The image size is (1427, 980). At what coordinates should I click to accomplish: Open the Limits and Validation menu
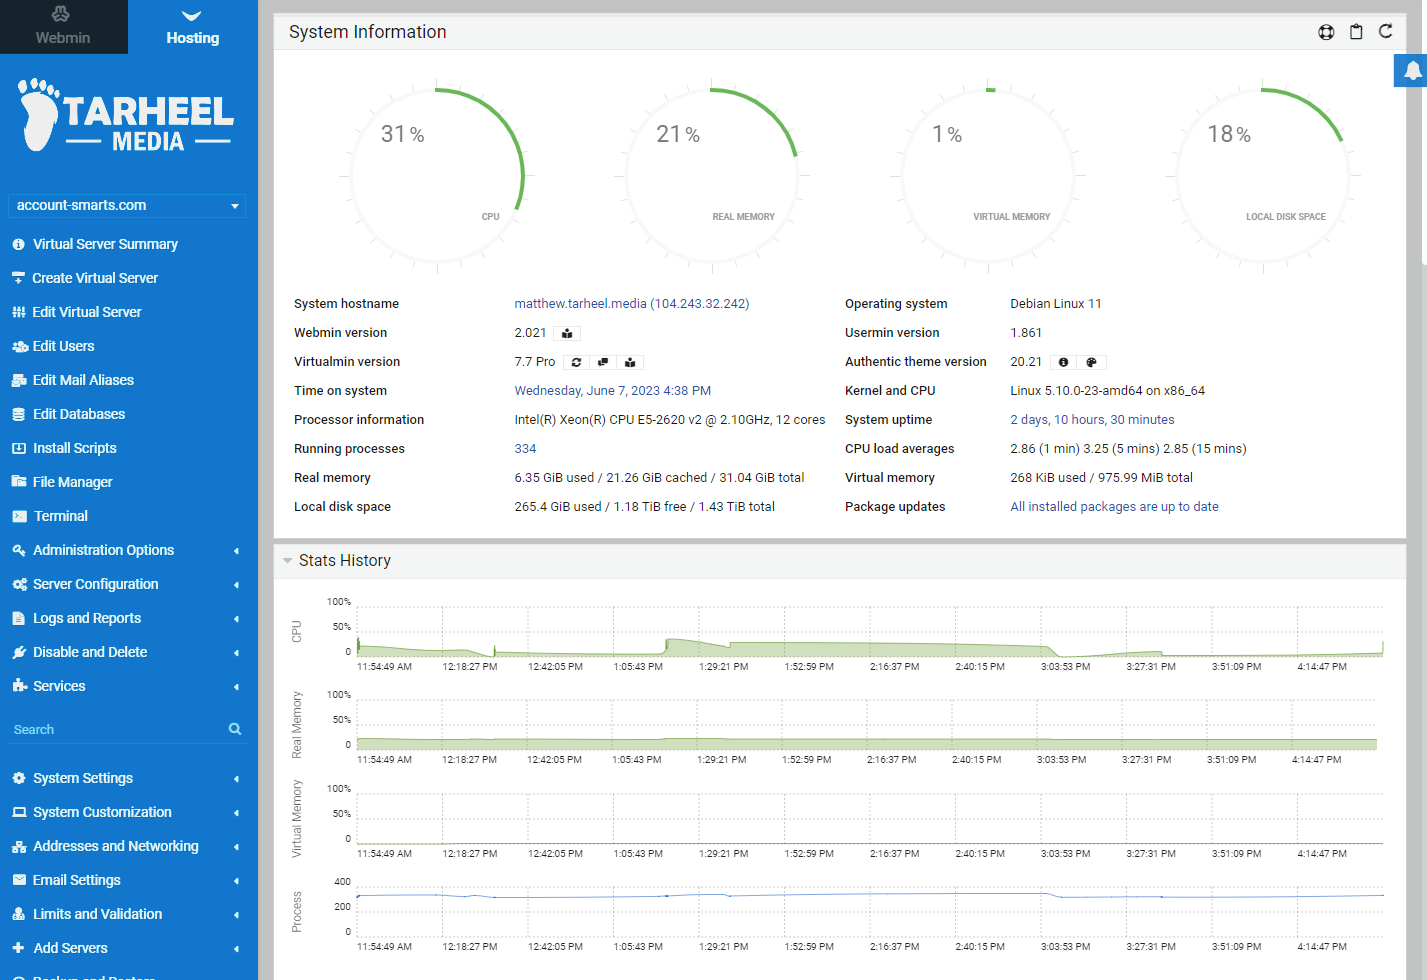tap(97, 914)
